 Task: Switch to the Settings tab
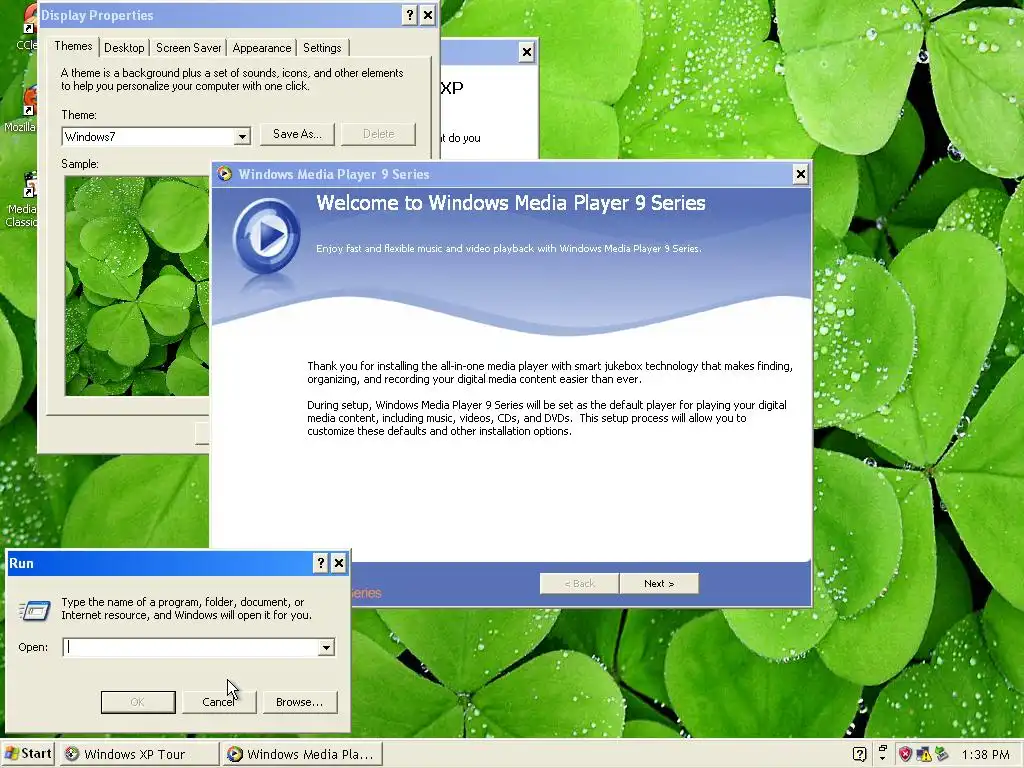click(x=322, y=48)
